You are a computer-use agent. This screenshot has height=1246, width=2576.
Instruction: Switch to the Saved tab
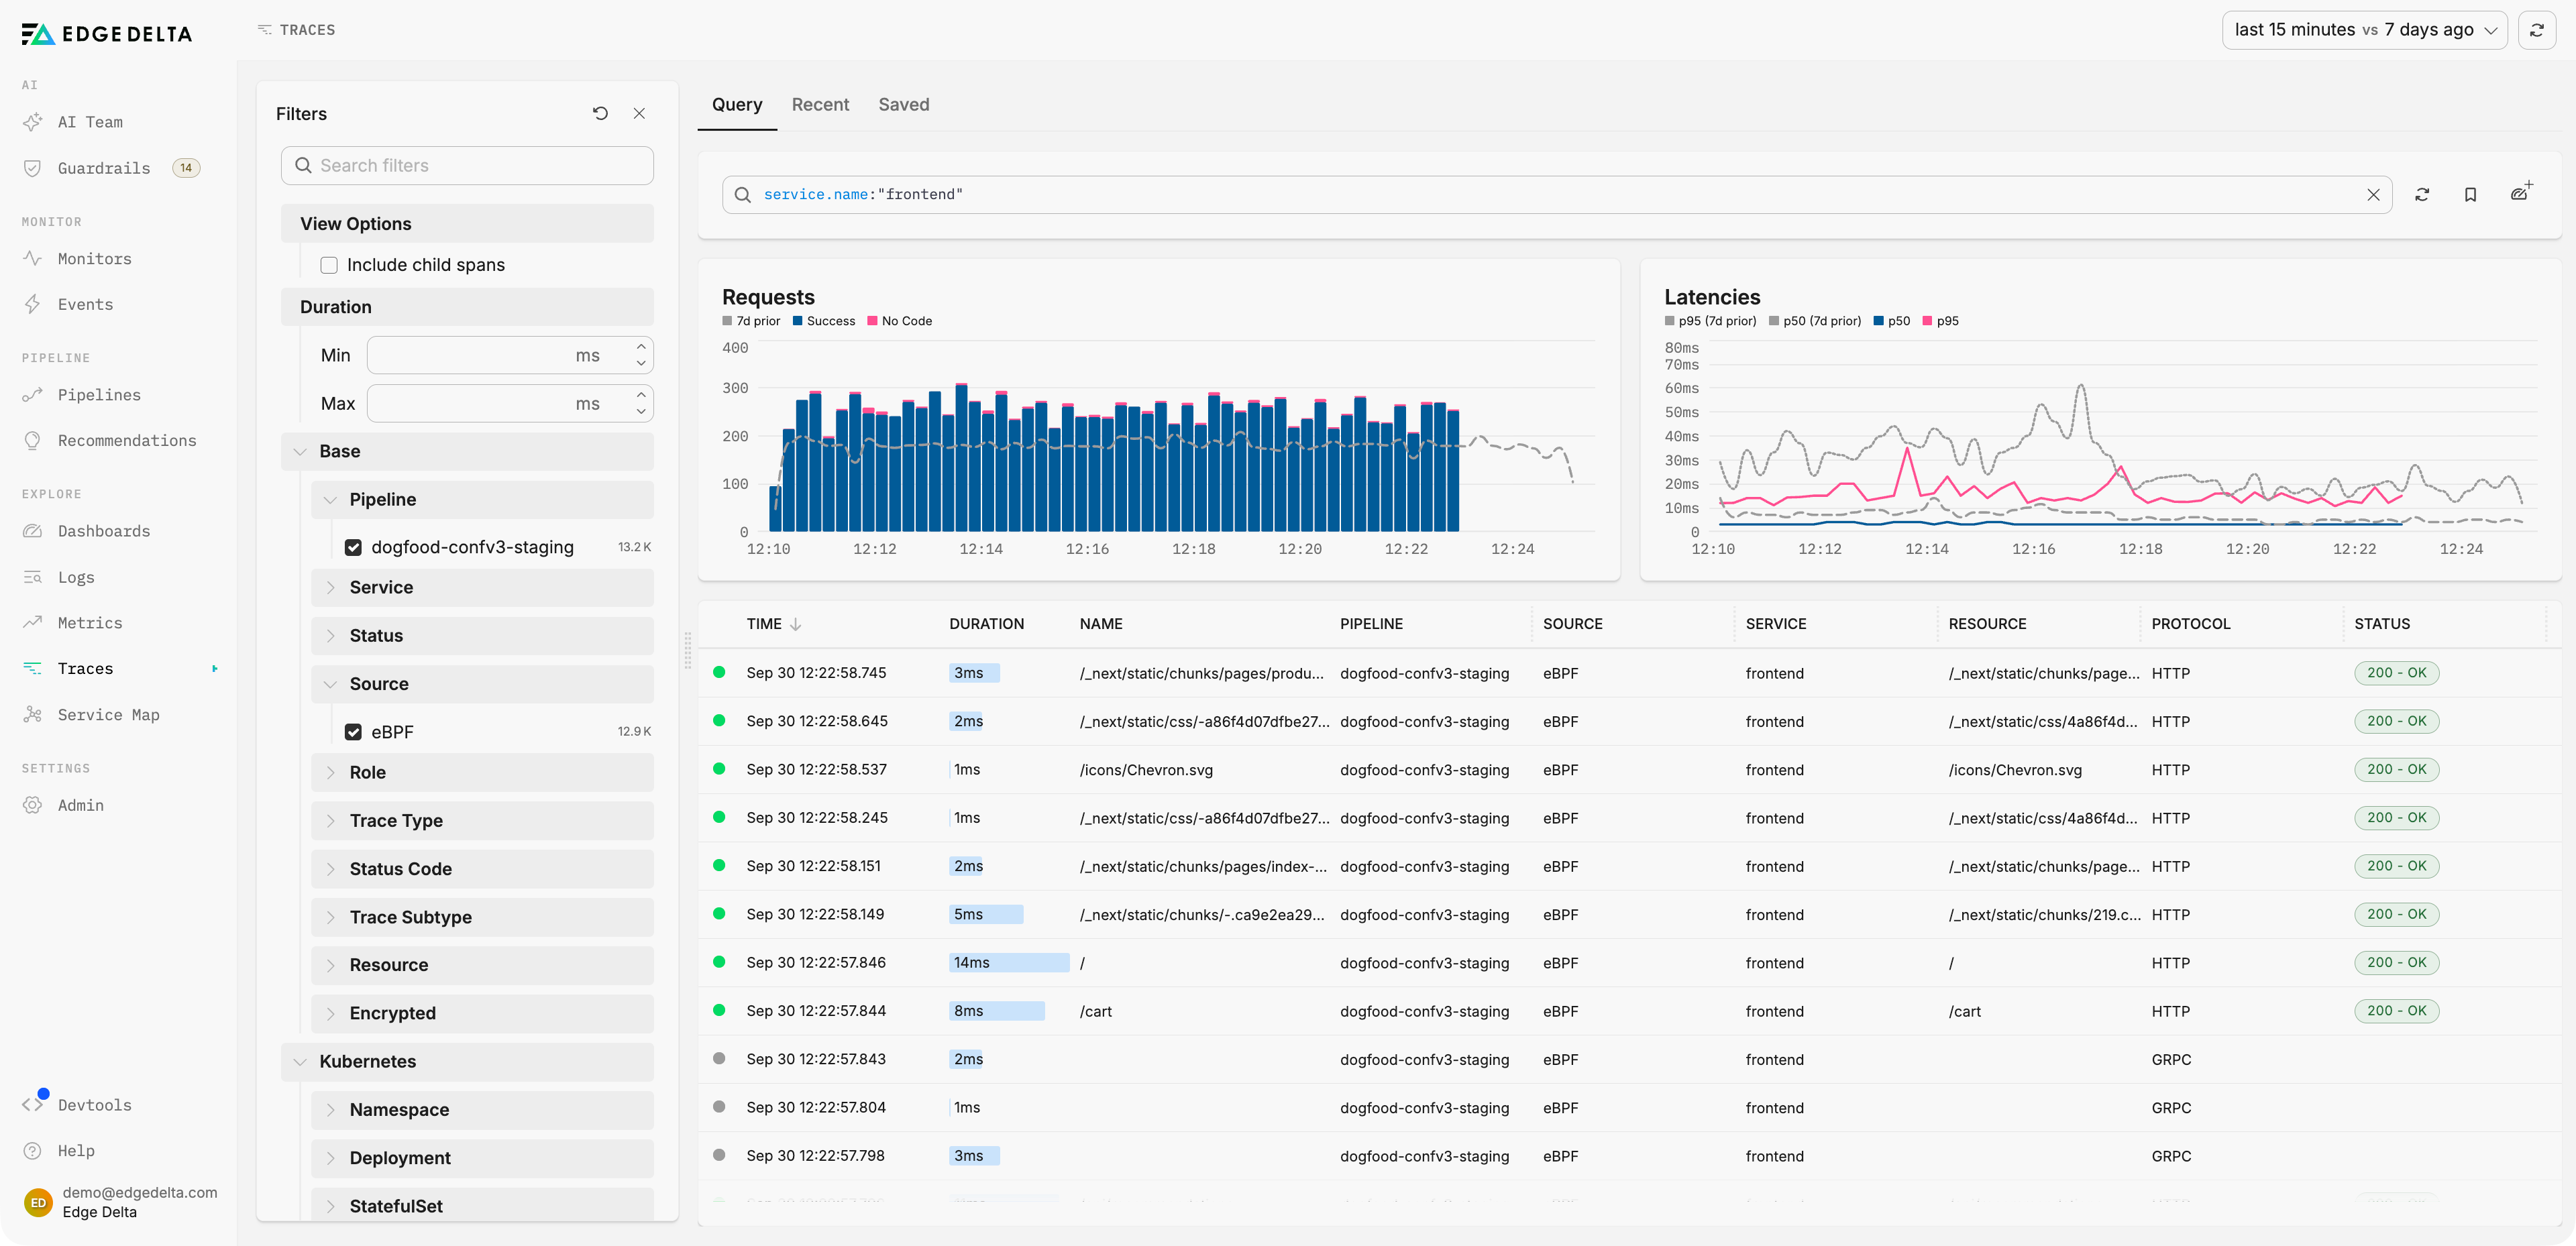[x=904, y=105]
